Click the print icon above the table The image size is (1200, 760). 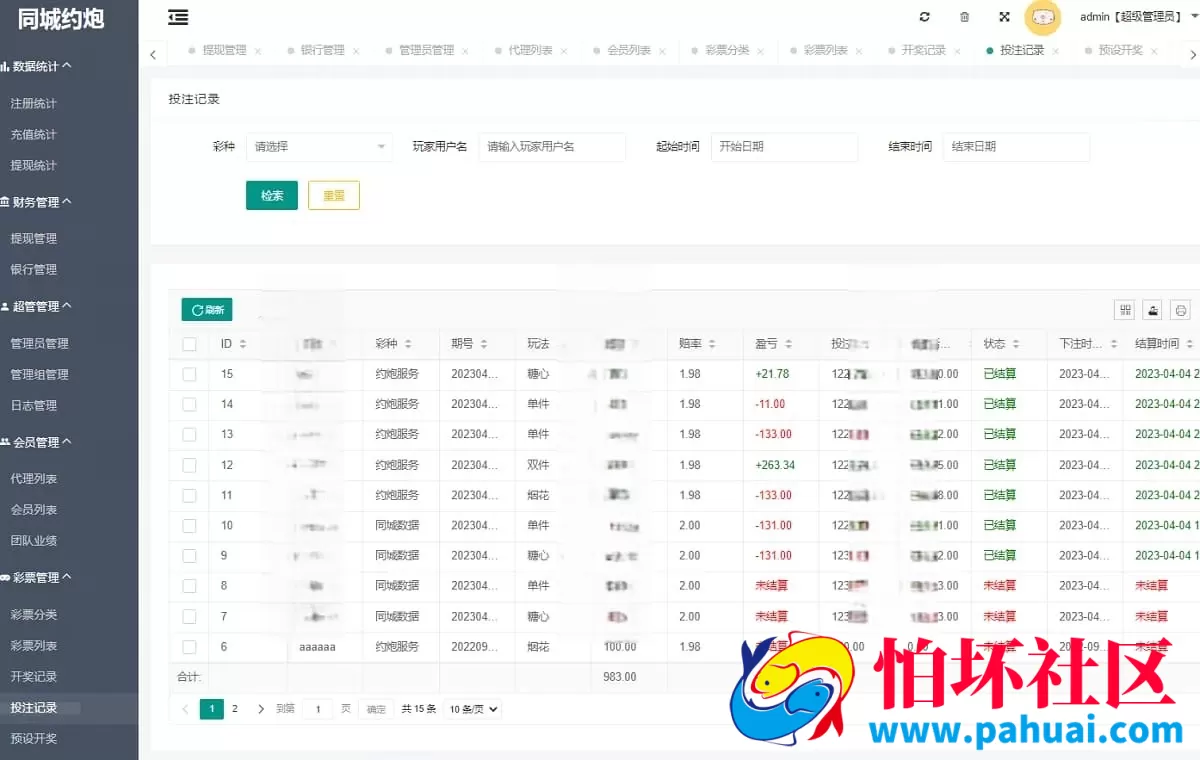click(x=1180, y=310)
